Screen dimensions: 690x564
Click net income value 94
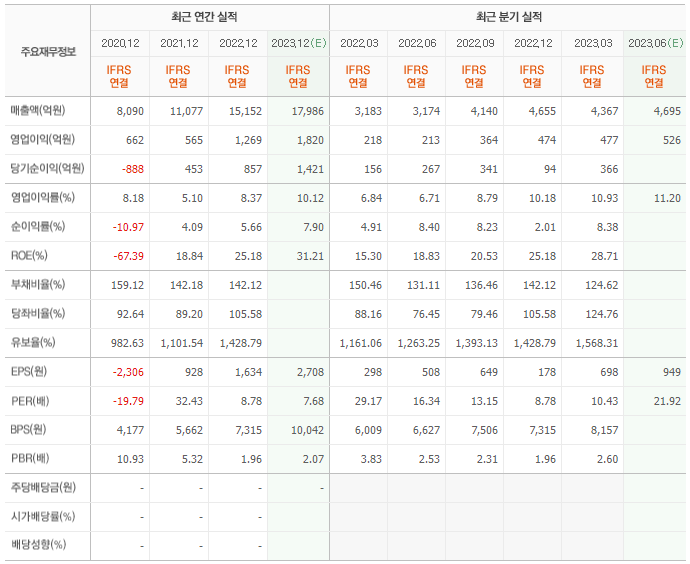pyautogui.click(x=550, y=169)
